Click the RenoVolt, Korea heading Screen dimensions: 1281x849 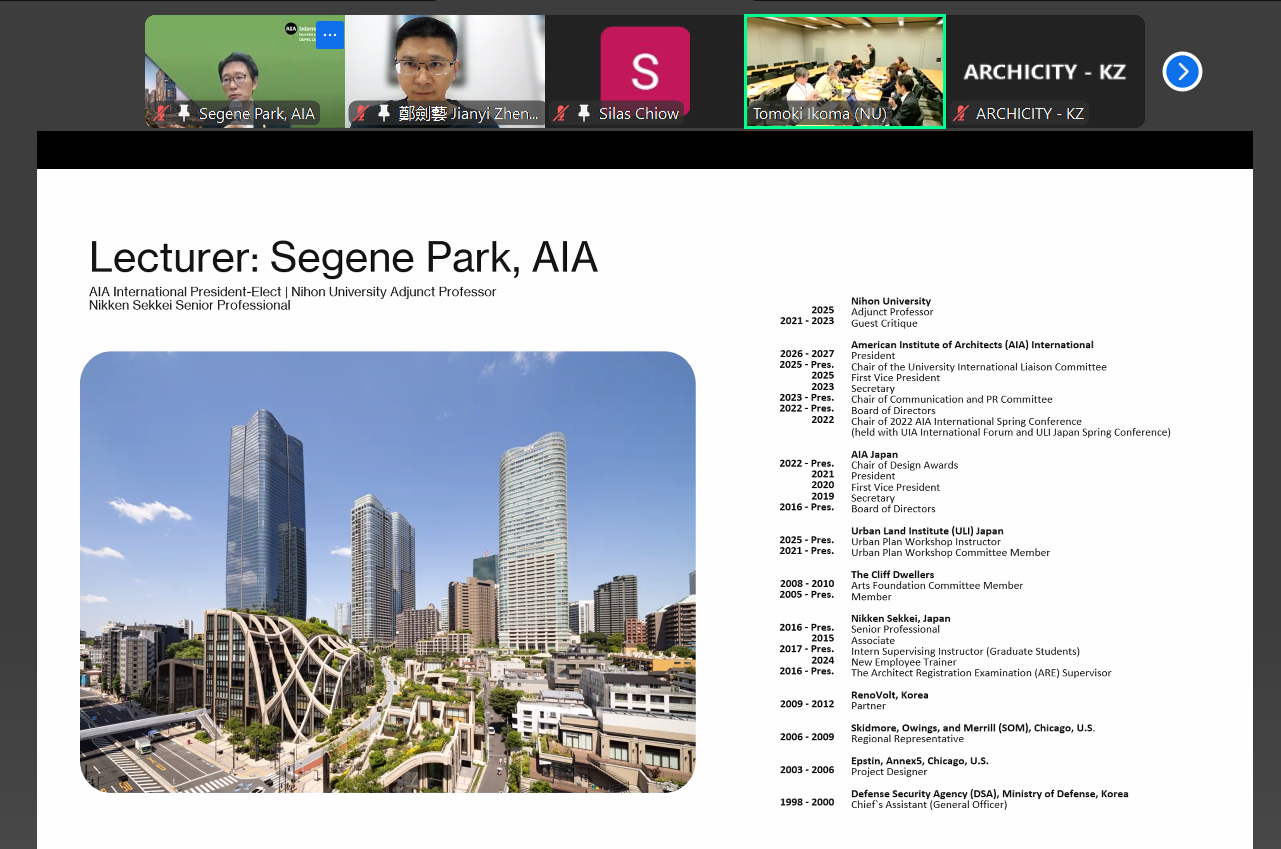(890, 695)
